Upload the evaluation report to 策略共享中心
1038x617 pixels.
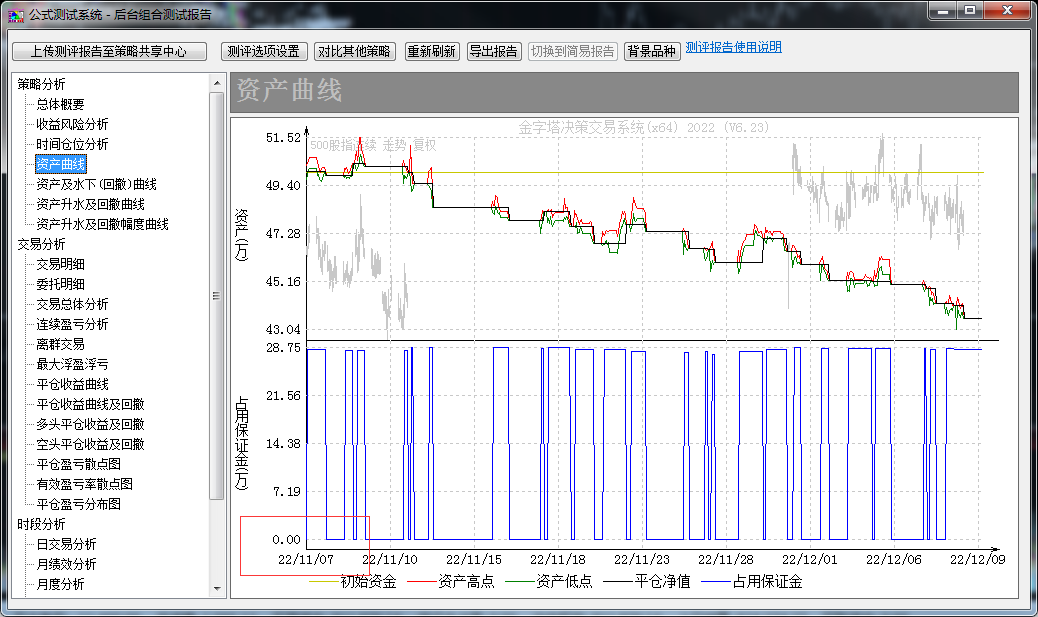click(109, 52)
